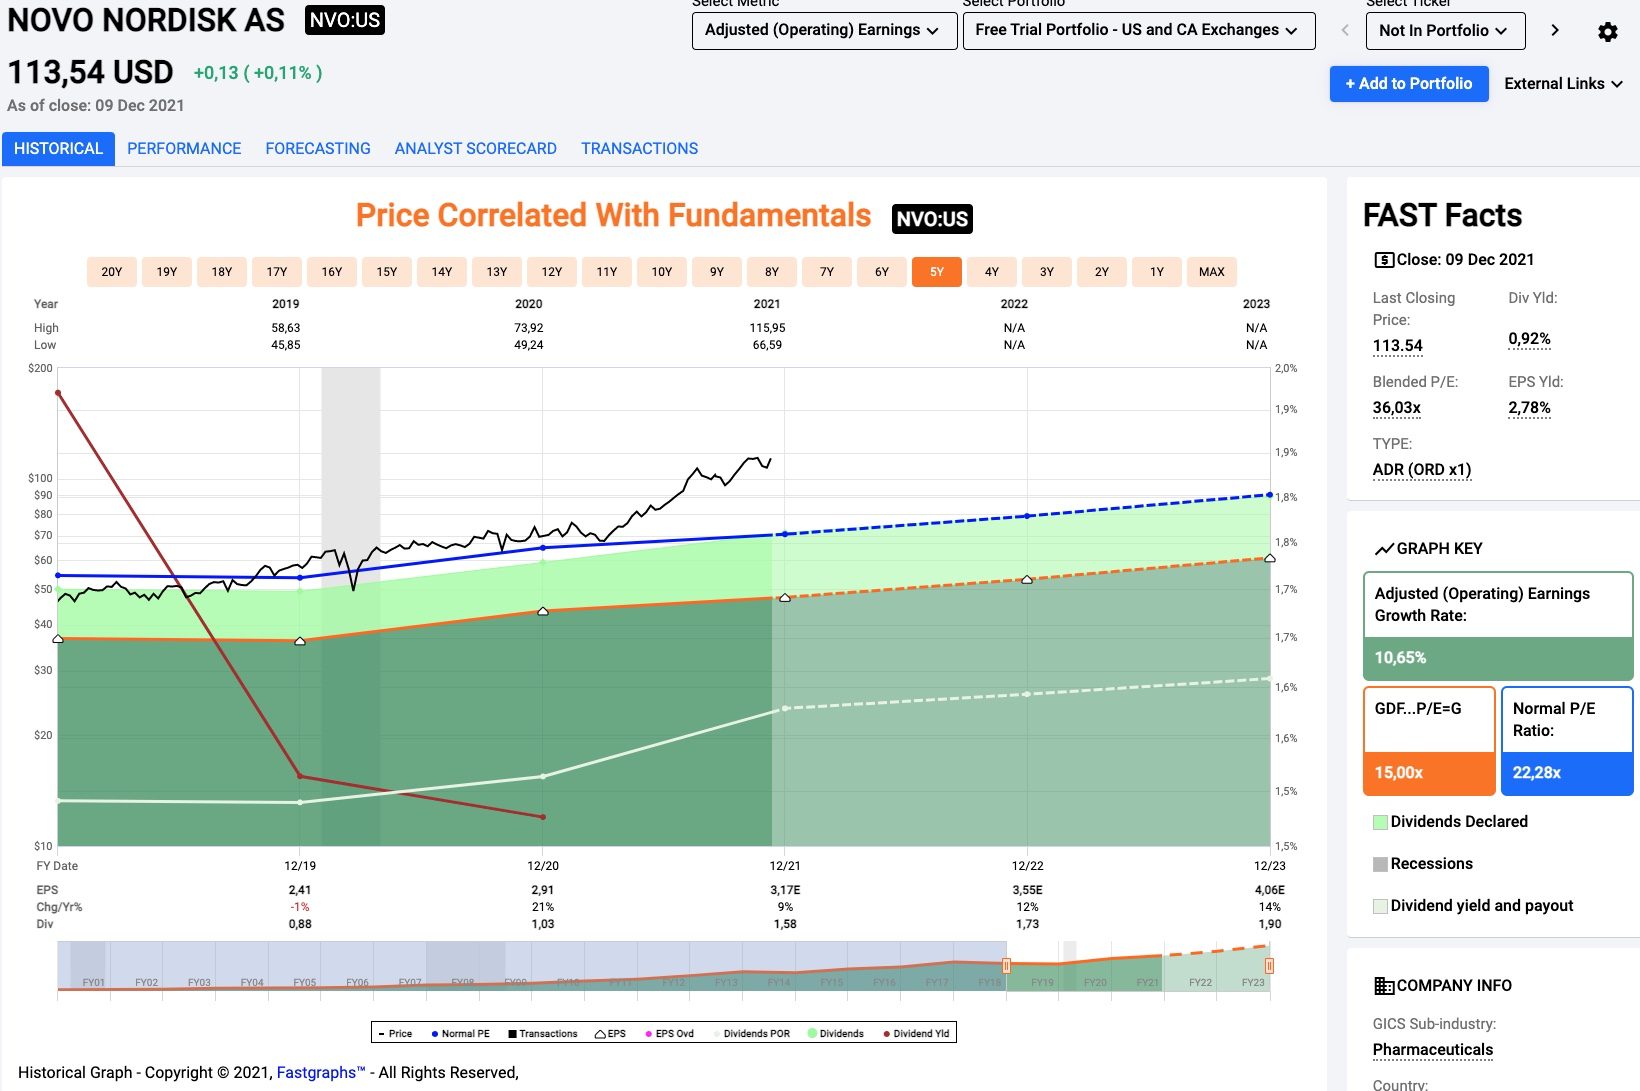Click the Add to Portfolio button
Image resolution: width=1640 pixels, height=1091 pixels.
click(1409, 84)
